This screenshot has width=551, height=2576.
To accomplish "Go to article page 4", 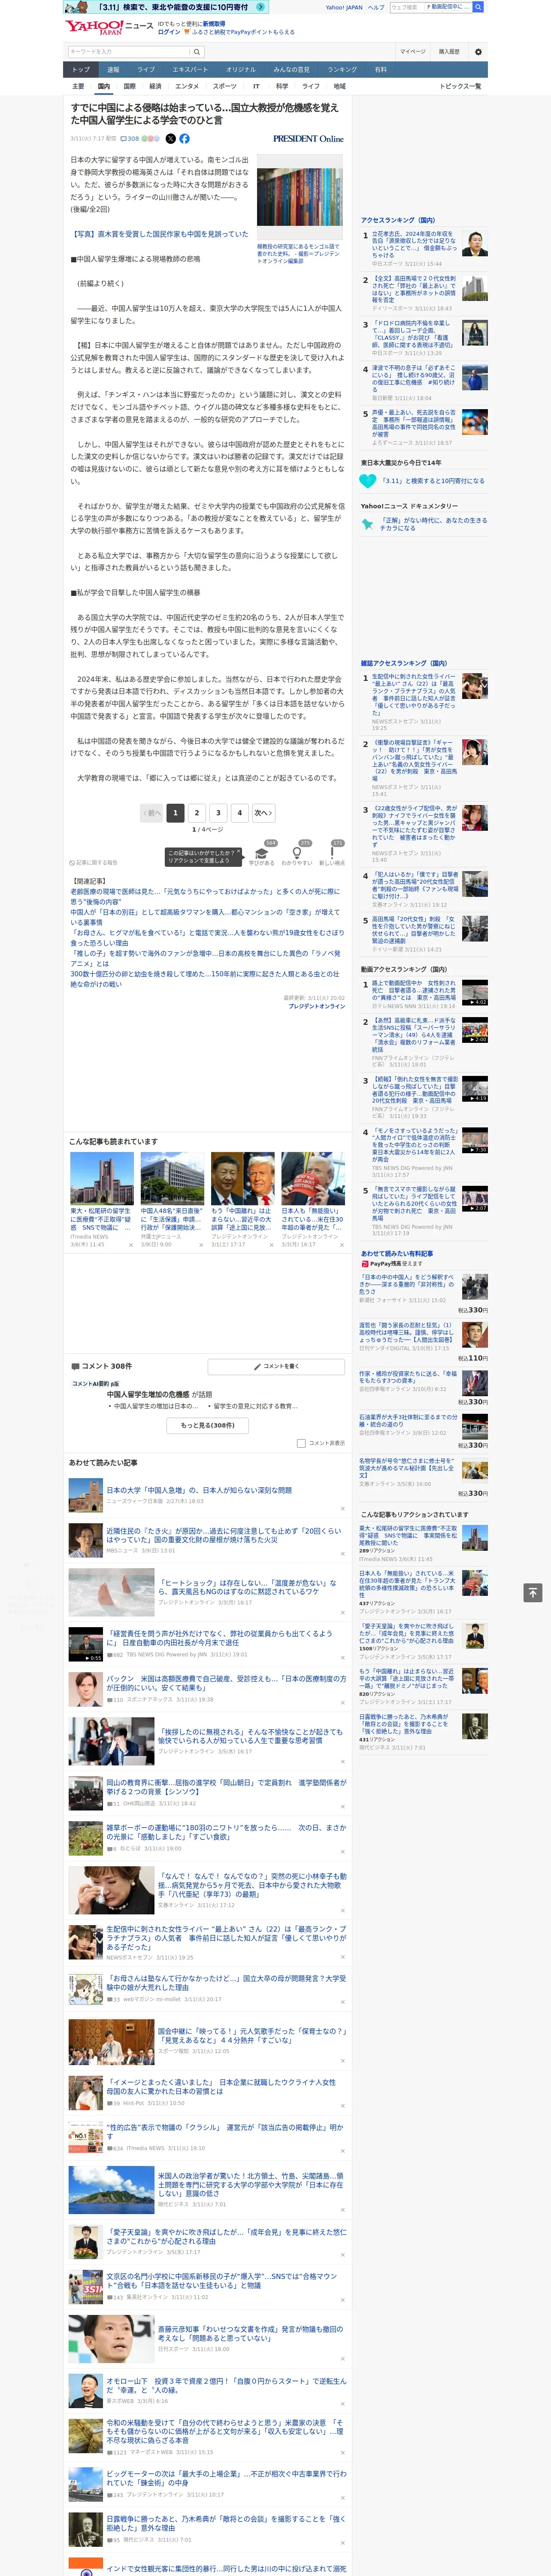I will pos(239,813).
